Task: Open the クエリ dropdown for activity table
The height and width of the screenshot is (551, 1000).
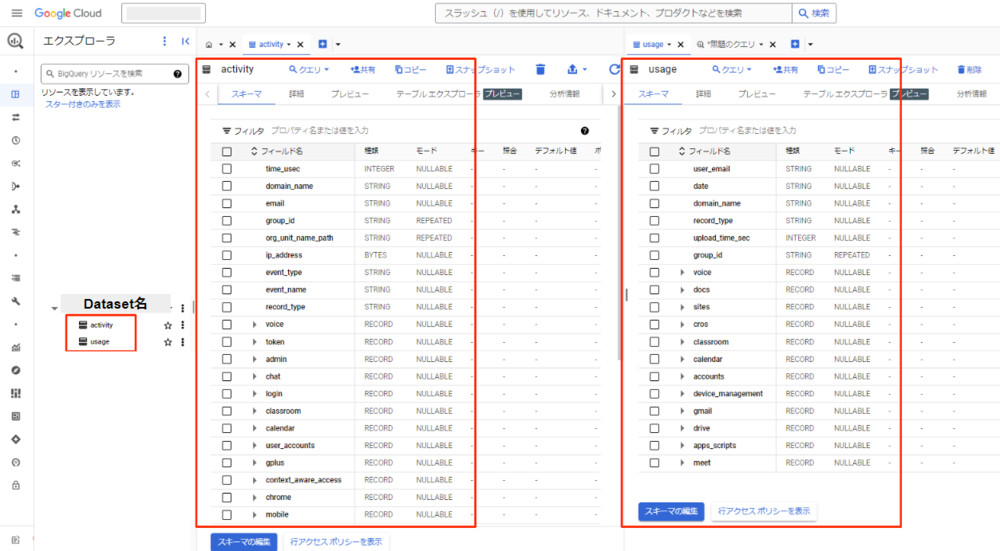Action: click(311, 70)
